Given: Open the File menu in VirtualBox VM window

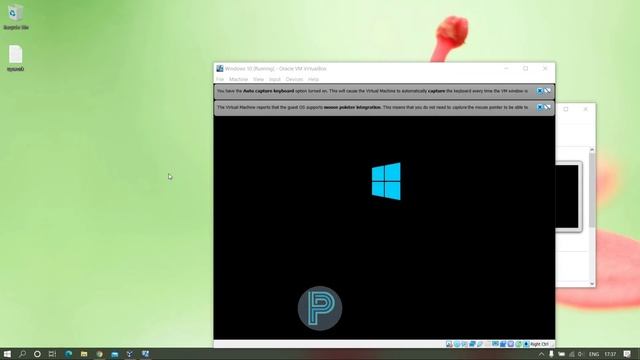Looking at the screenshot, I should pos(220,79).
